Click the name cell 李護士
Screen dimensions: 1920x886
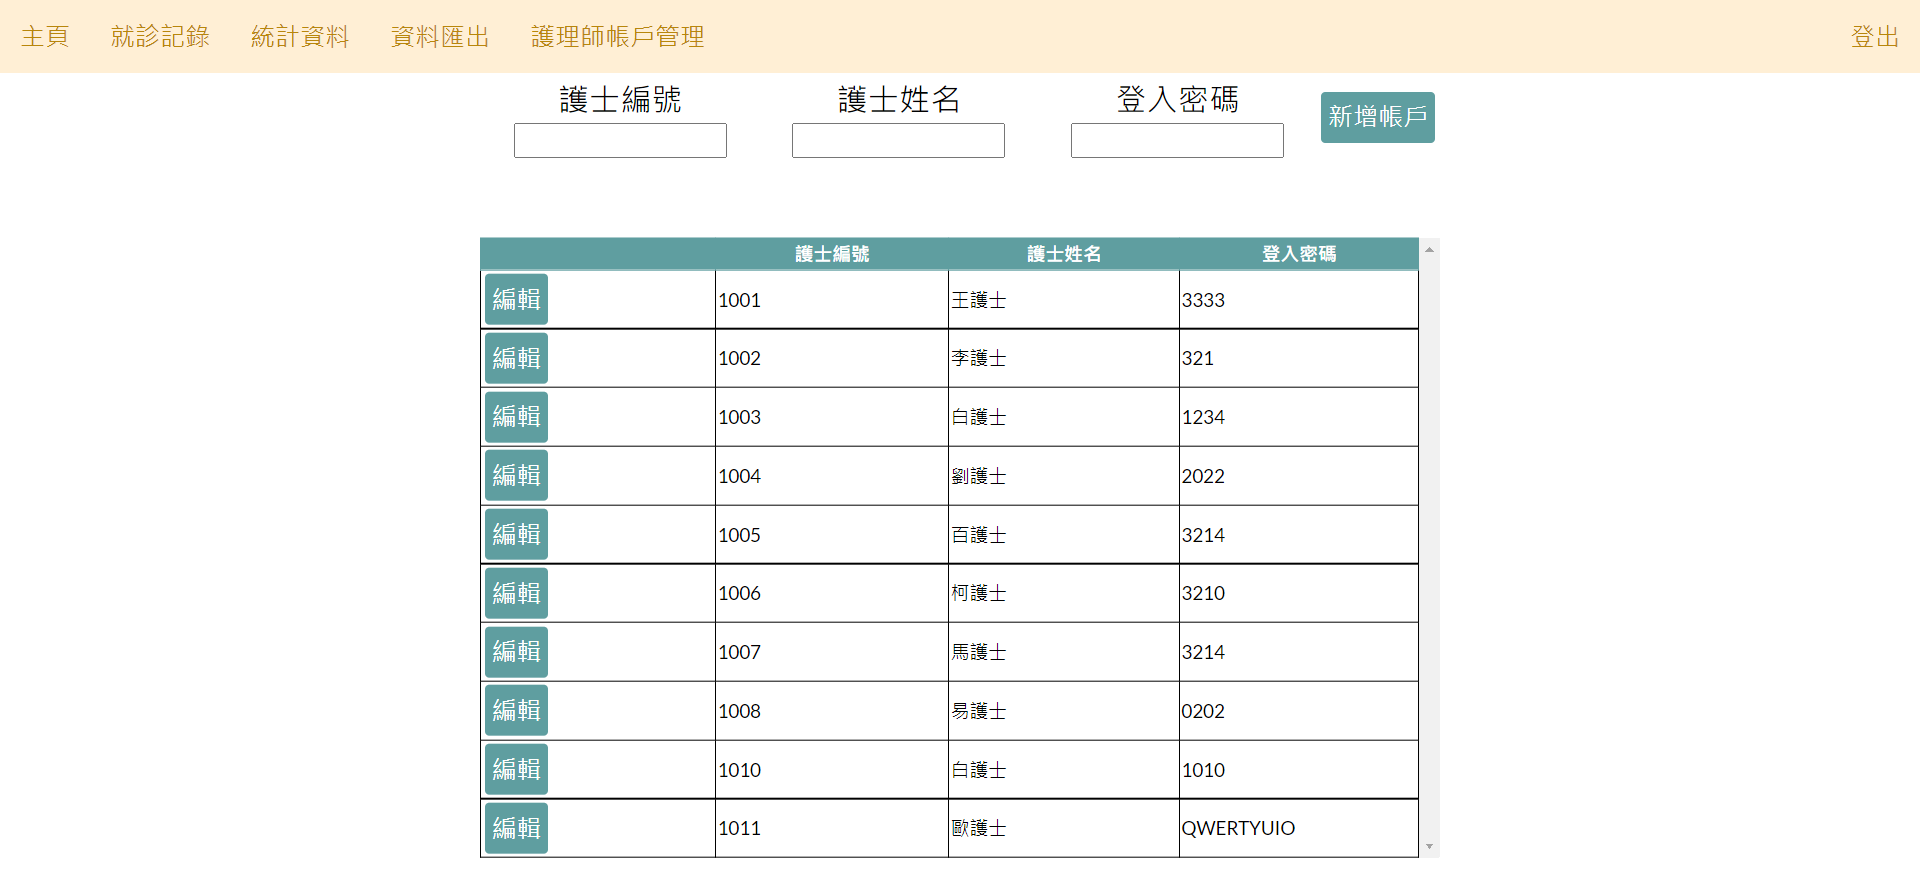click(x=1064, y=358)
